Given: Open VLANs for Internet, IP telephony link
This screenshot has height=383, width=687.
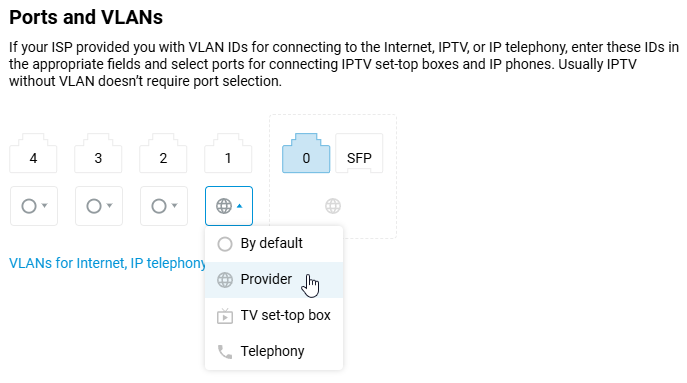Looking at the screenshot, I should tap(107, 263).
